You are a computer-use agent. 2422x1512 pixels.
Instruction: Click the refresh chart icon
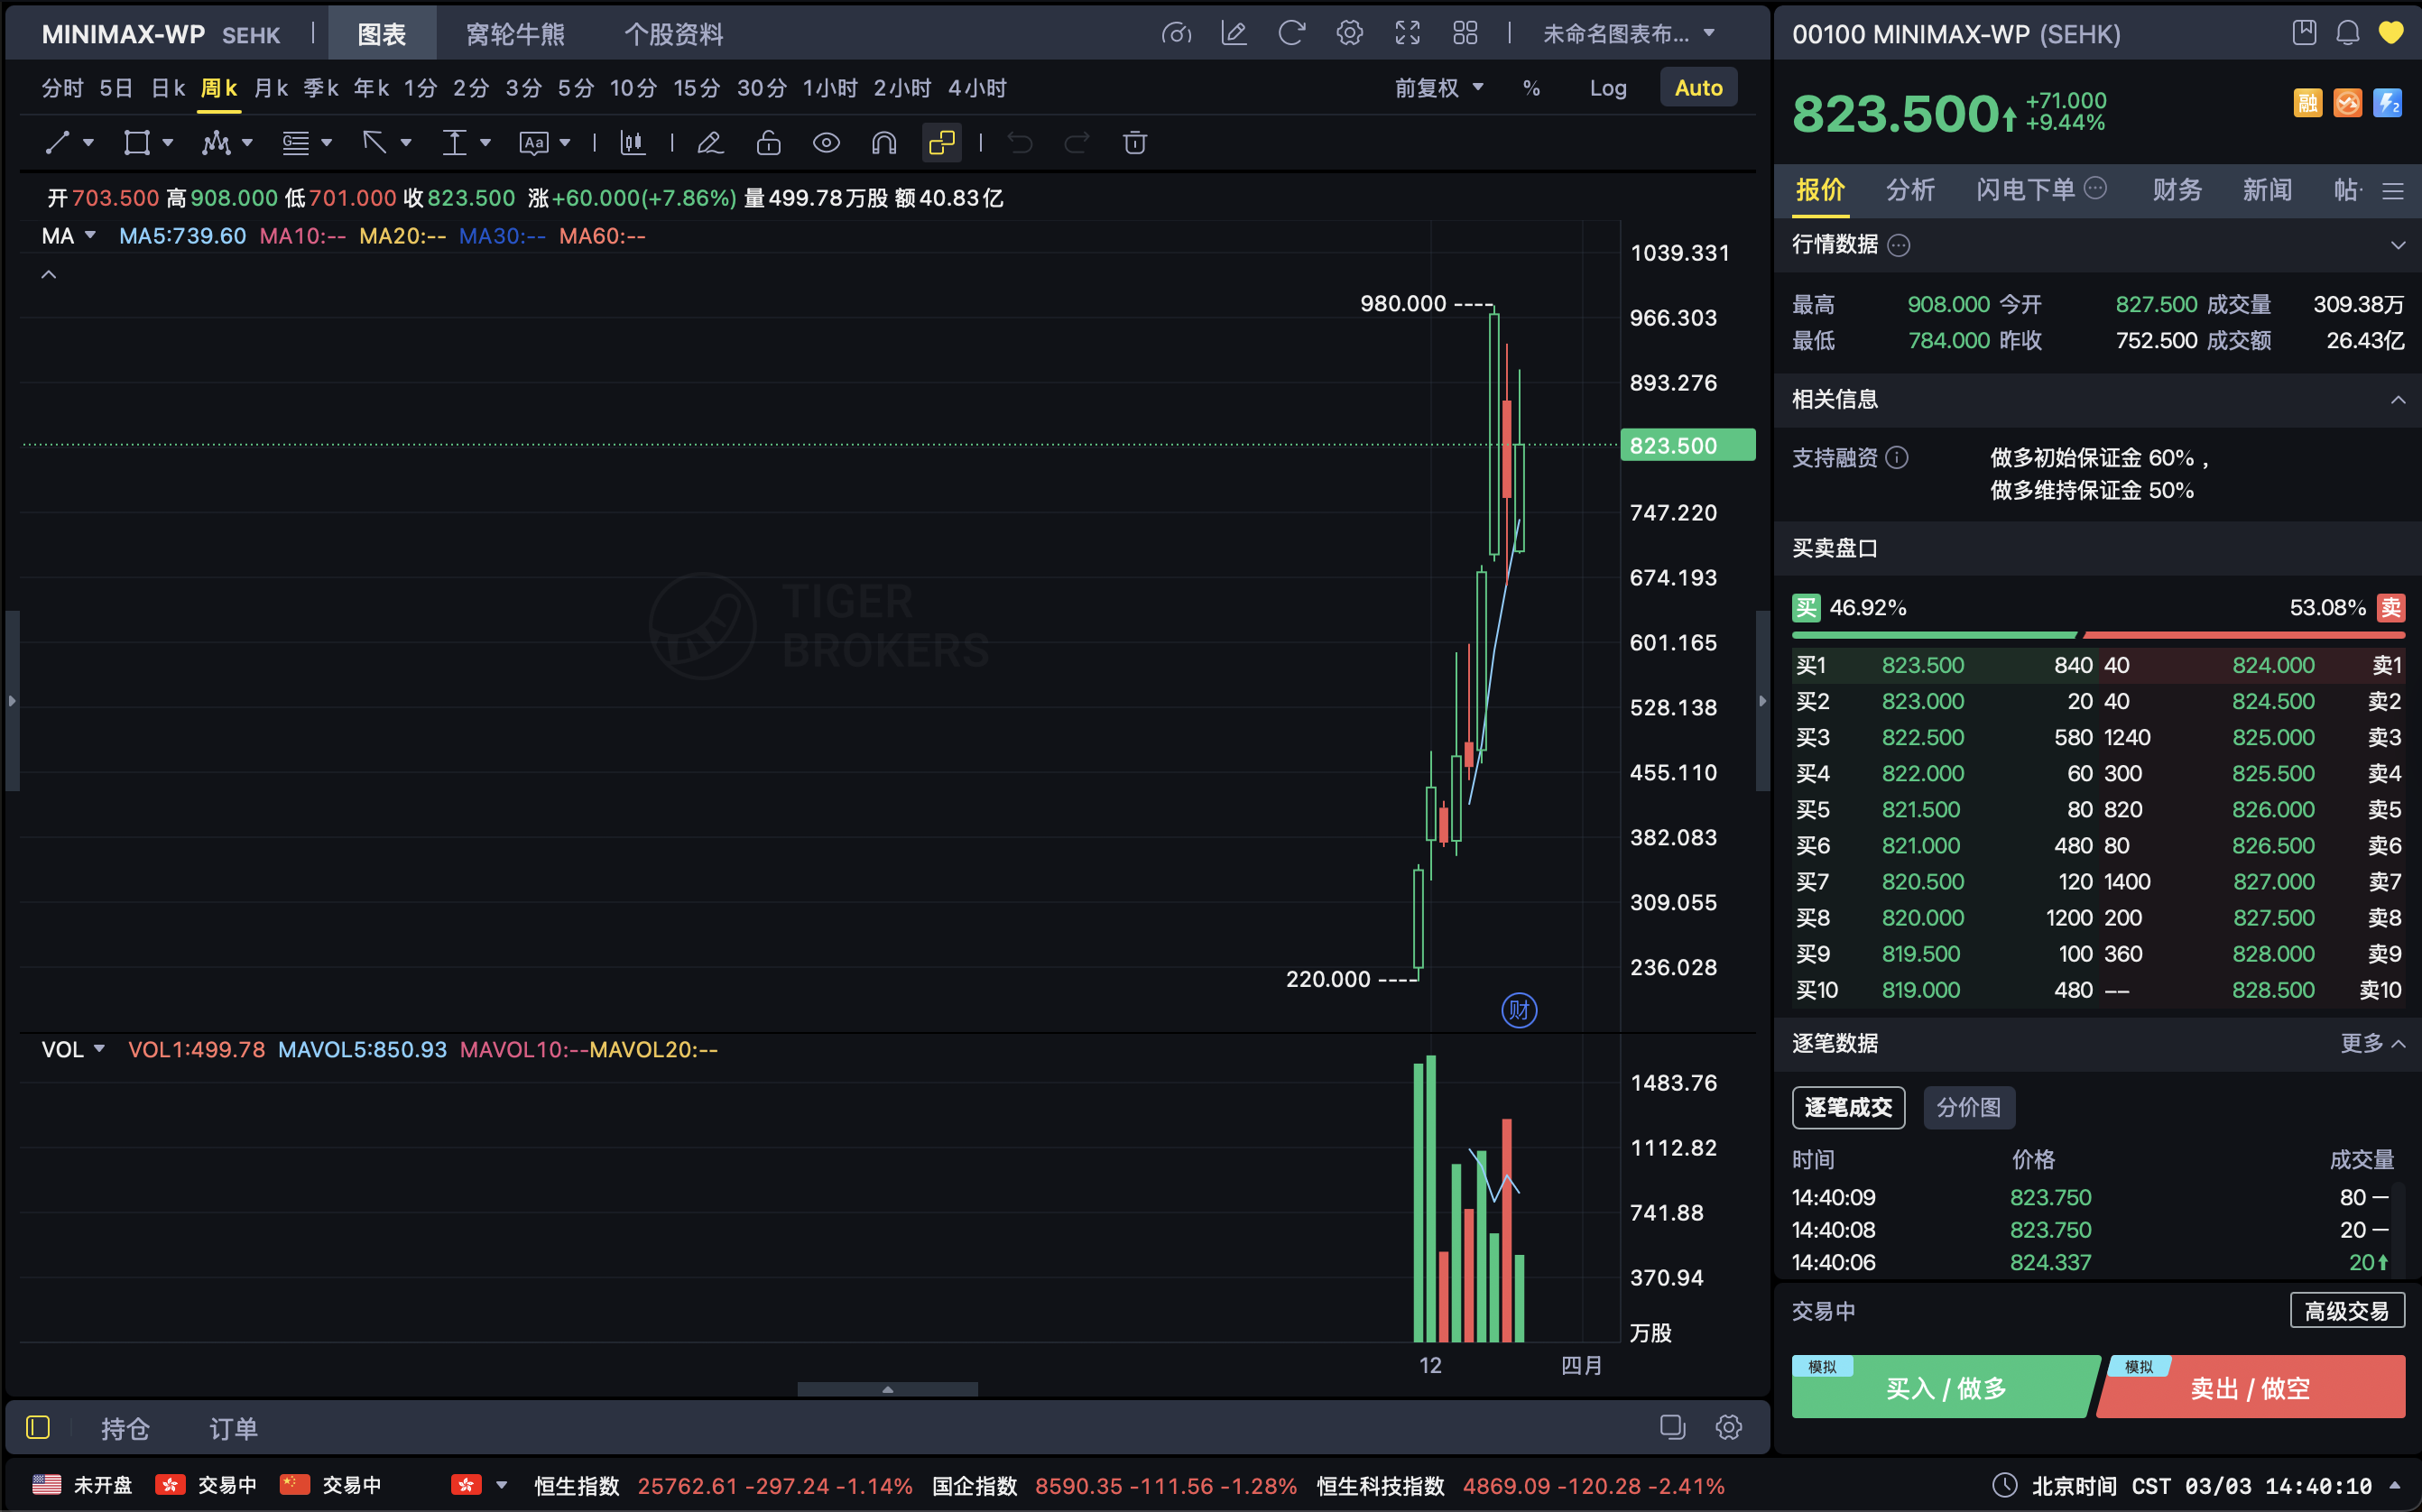point(1291,33)
